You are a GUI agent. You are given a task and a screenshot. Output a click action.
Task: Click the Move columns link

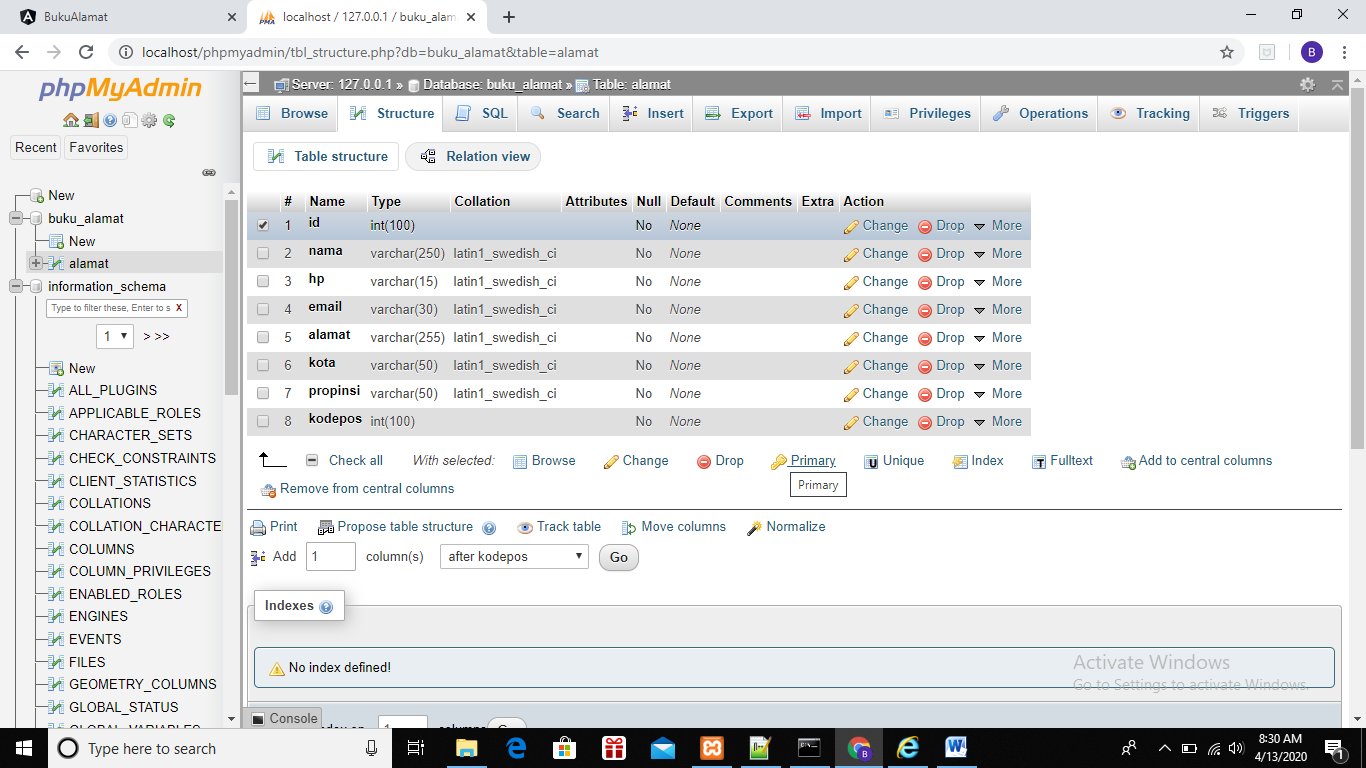click(x=673, y=527)
